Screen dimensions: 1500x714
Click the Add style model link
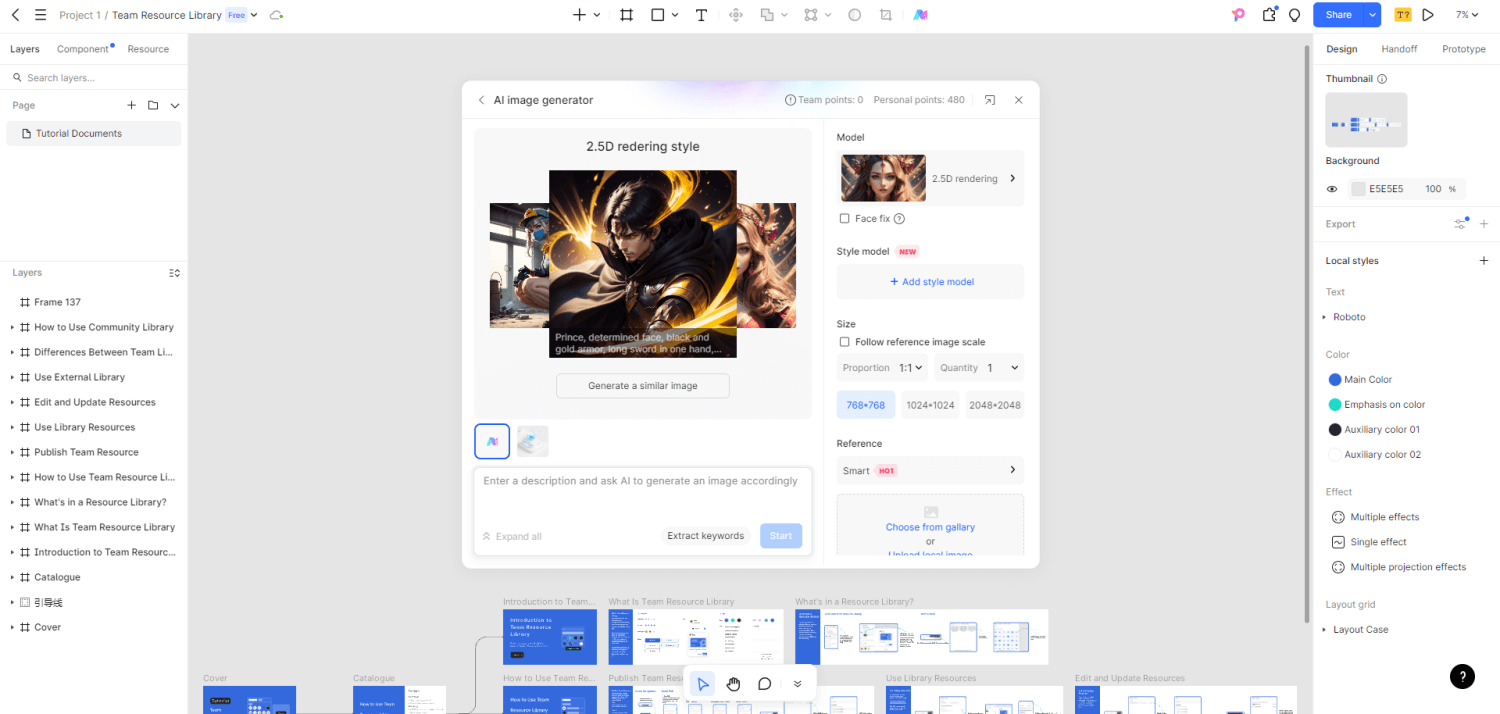pos(930,281)
